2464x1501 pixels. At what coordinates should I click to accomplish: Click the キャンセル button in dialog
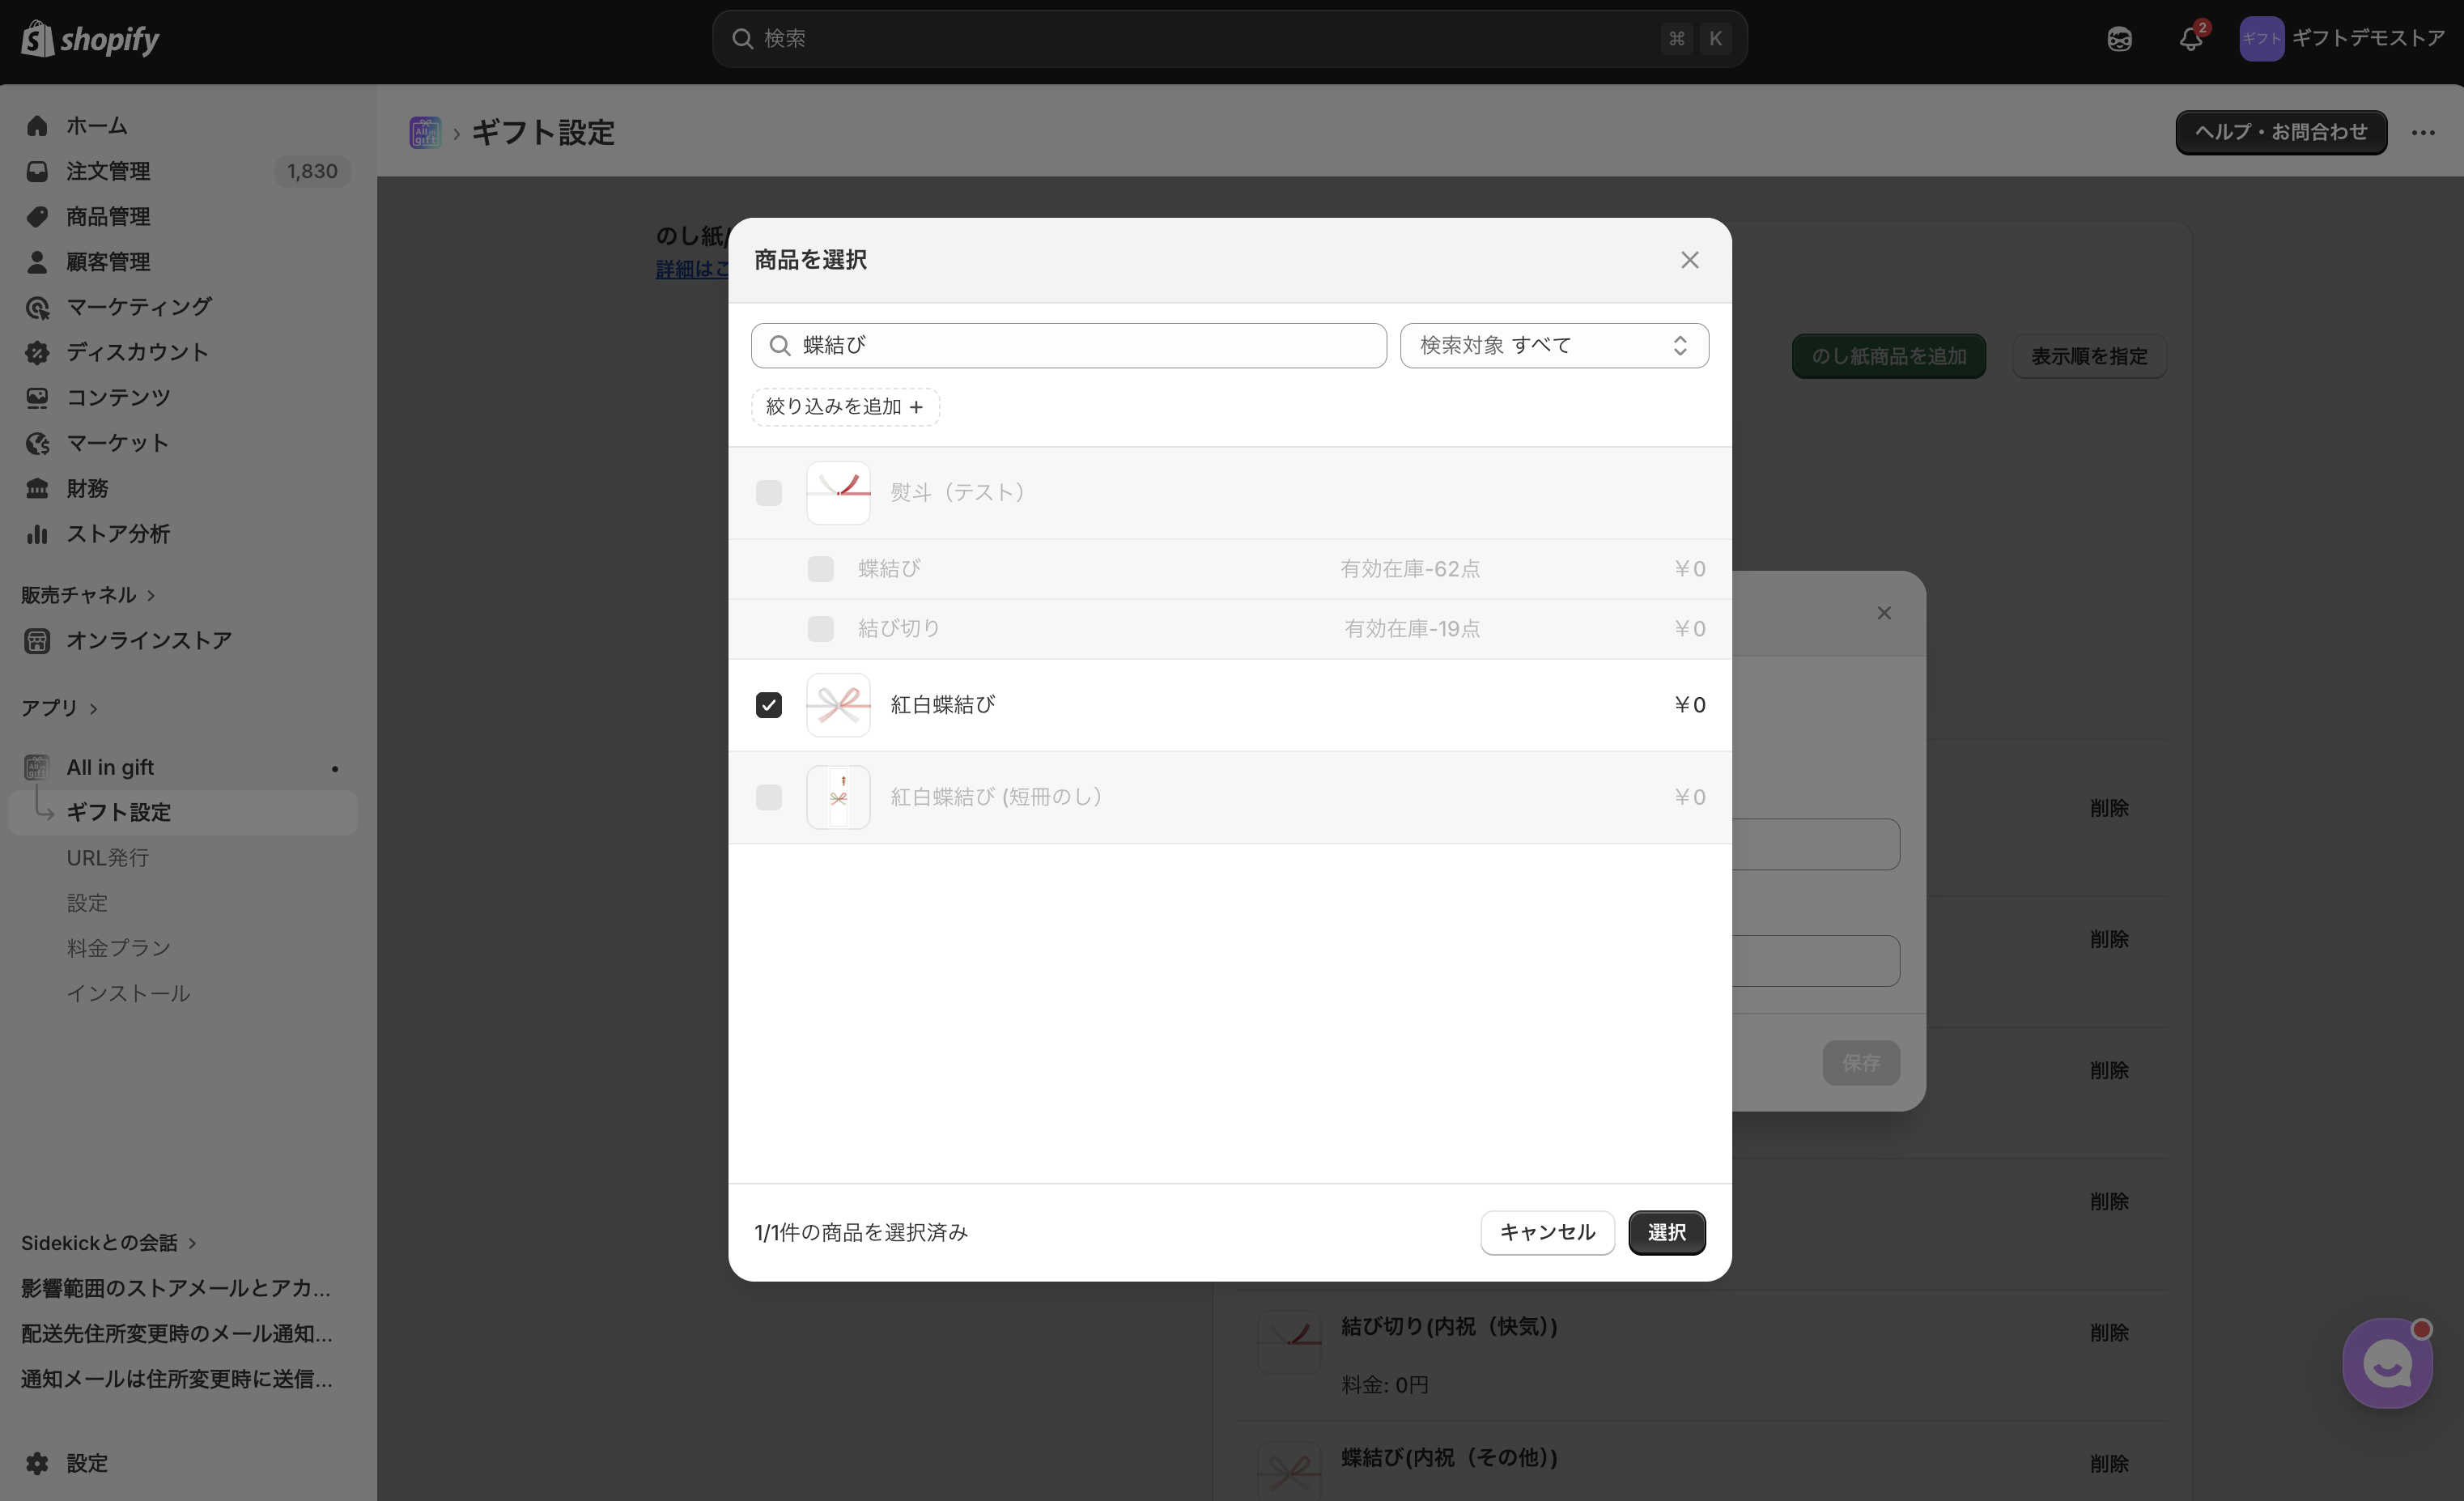(x=1546, y=1232)
